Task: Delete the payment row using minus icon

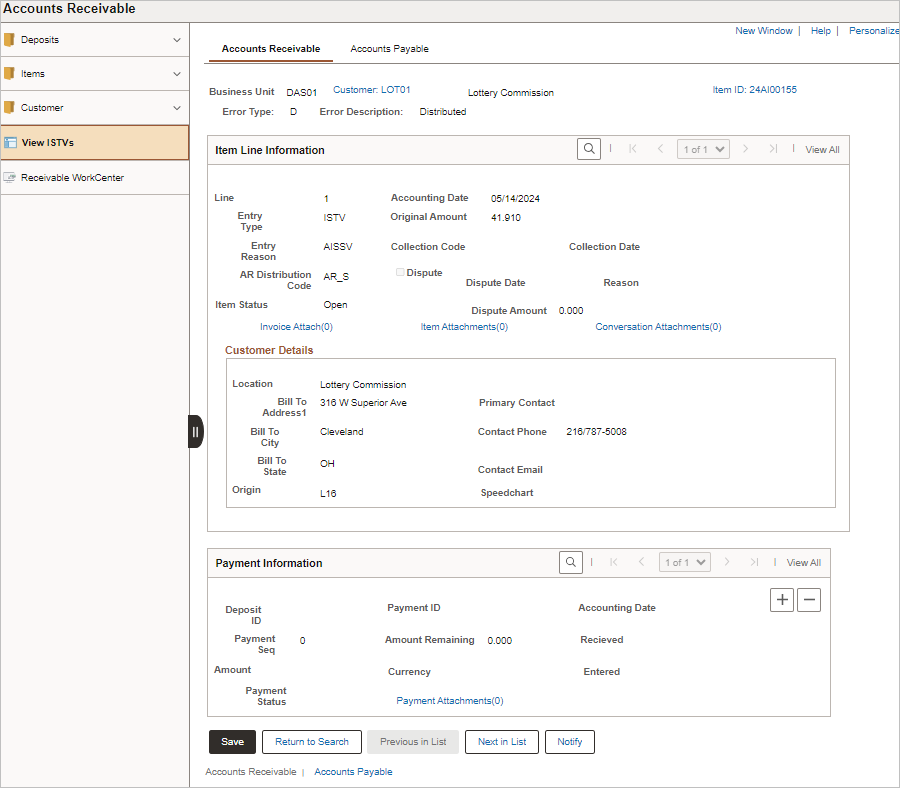Action: tap(809, 599)
